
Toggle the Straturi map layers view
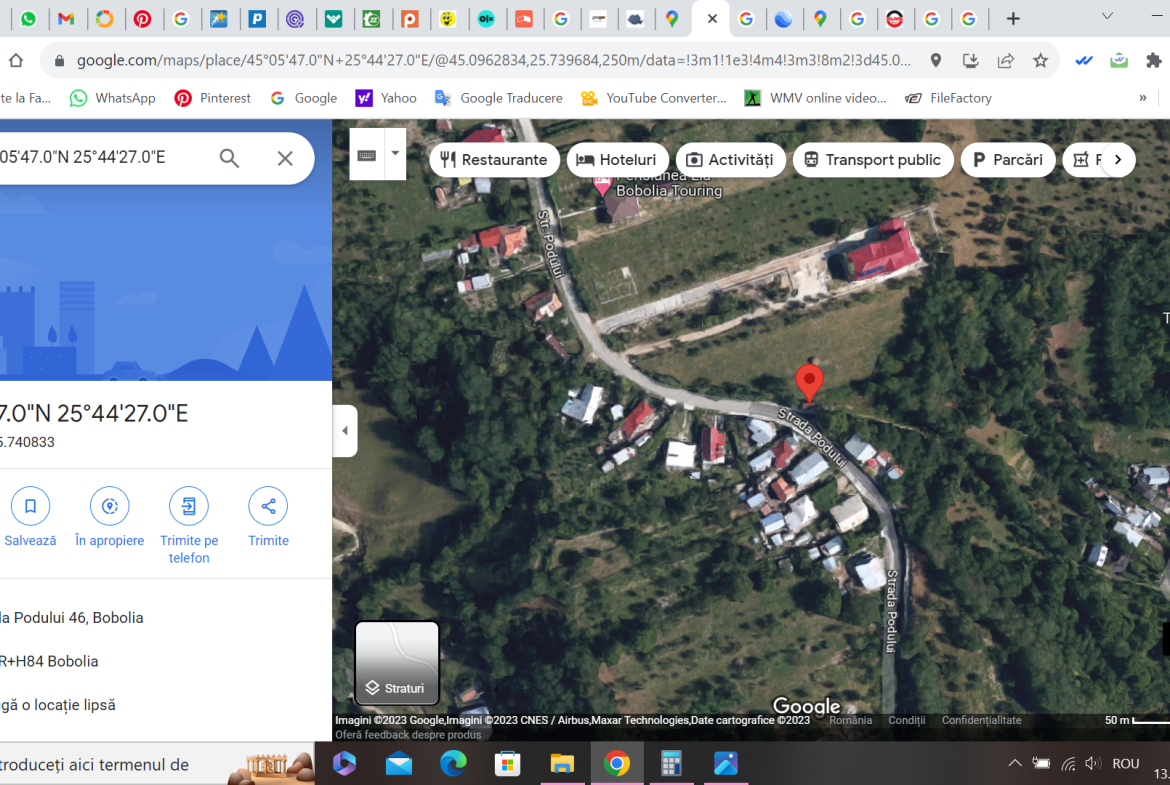tap(397, 663)
